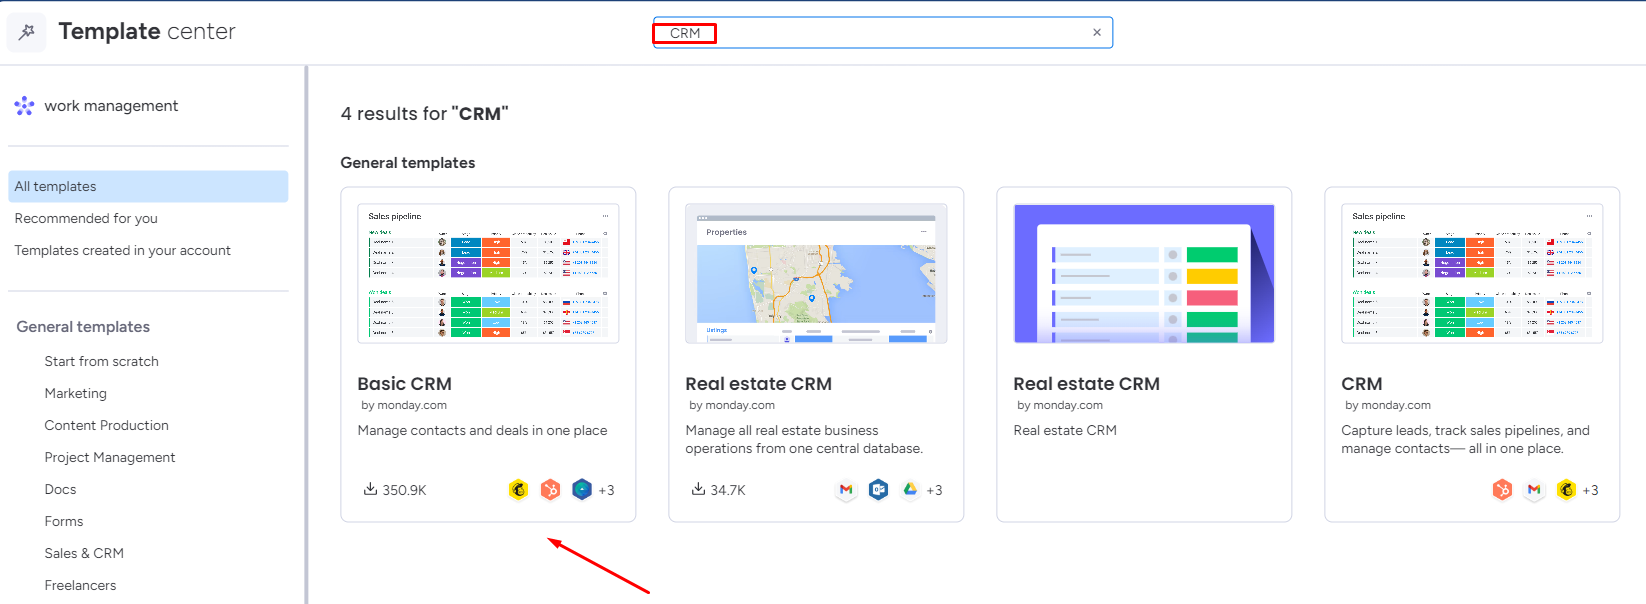Click the CRM card title
This screenshot has height=604, width=1646.
(x=1361, y=384)
